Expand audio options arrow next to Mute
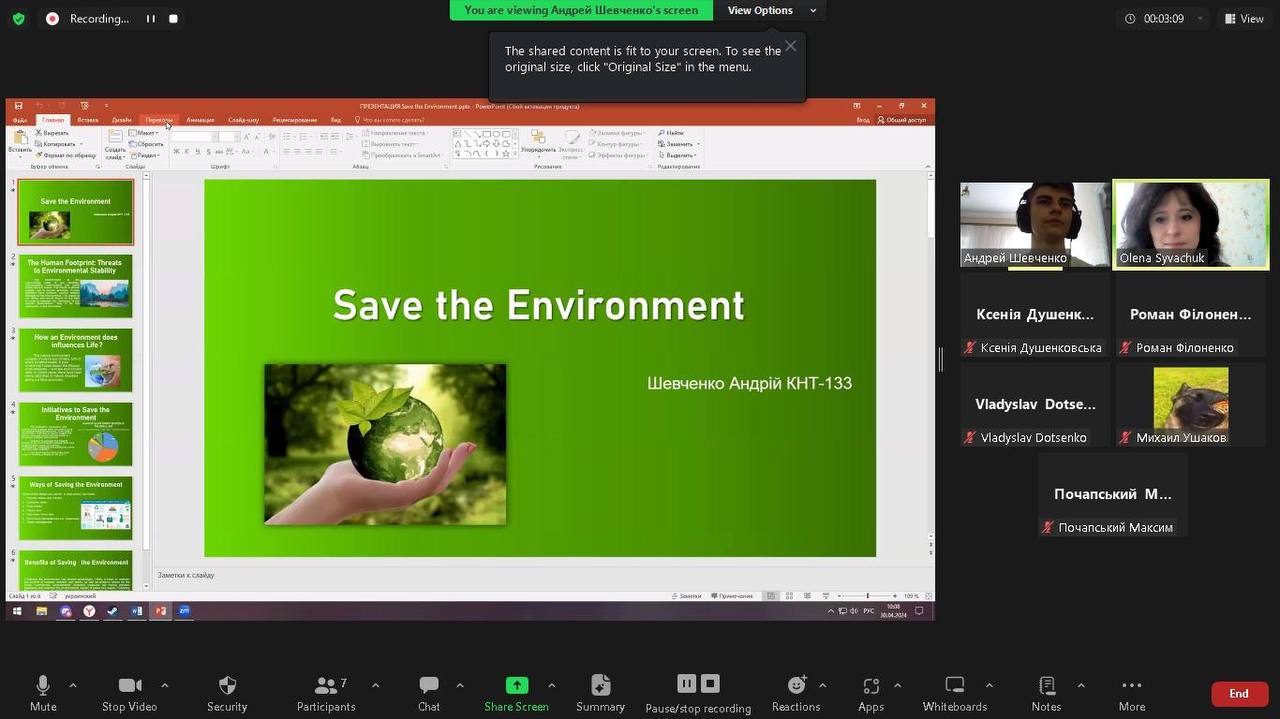 coord(73,686)
